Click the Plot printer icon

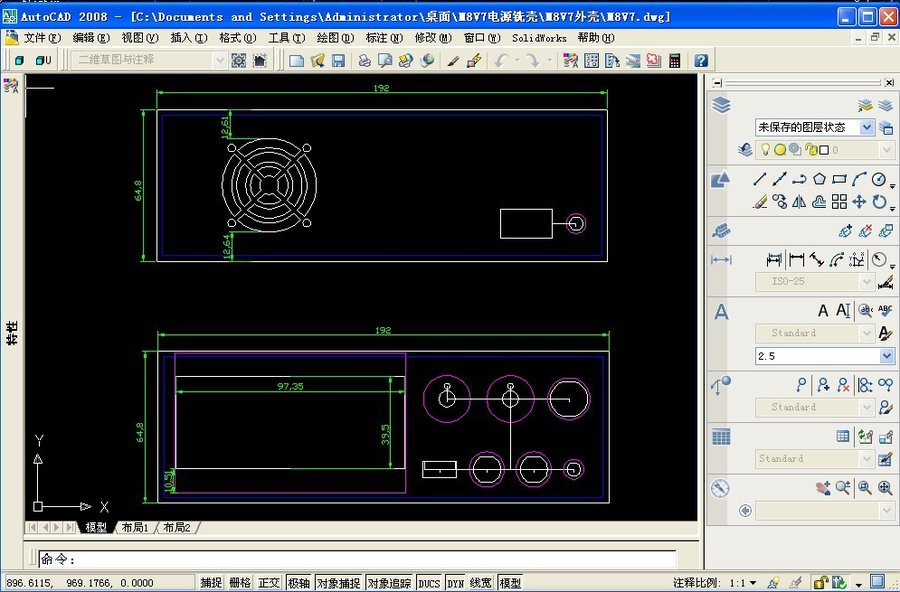[364, 60]
